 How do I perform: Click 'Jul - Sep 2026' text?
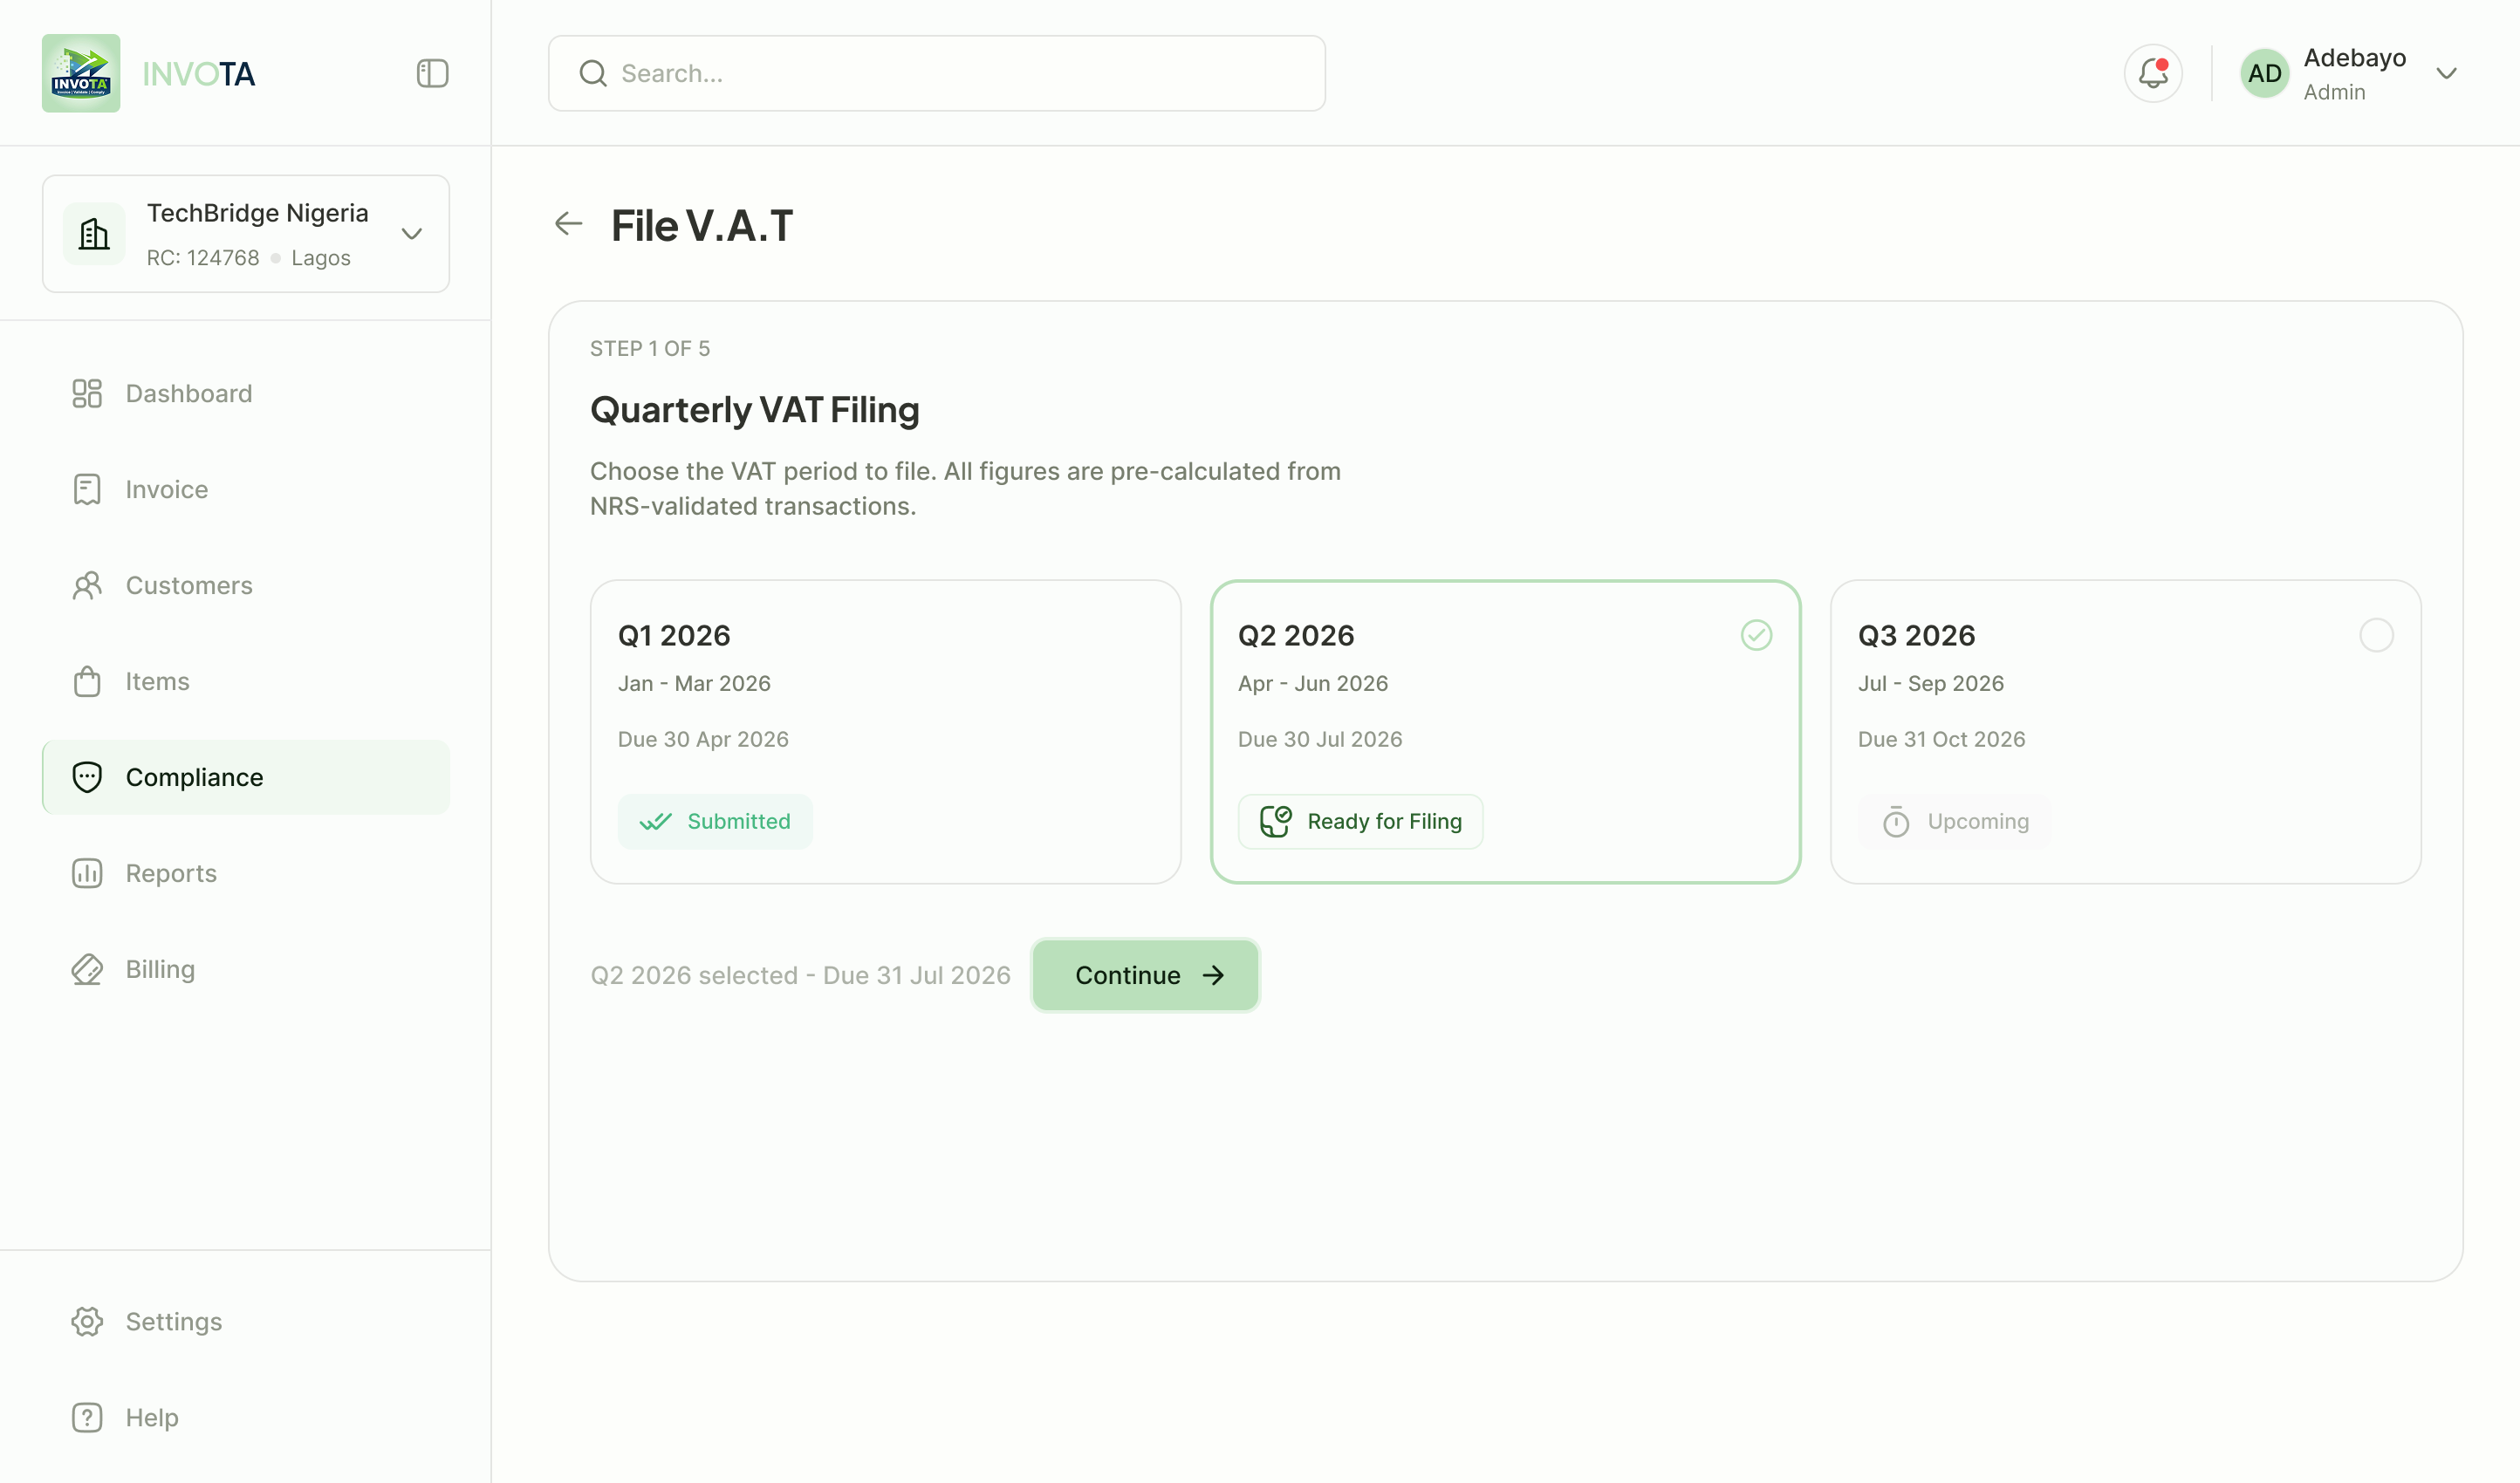click(x=1931, y=683)
